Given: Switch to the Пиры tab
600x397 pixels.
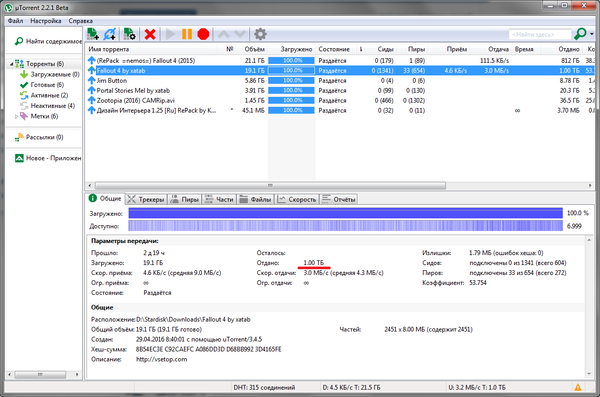Looking at the screenshot, I should click(x=185, y=199).
